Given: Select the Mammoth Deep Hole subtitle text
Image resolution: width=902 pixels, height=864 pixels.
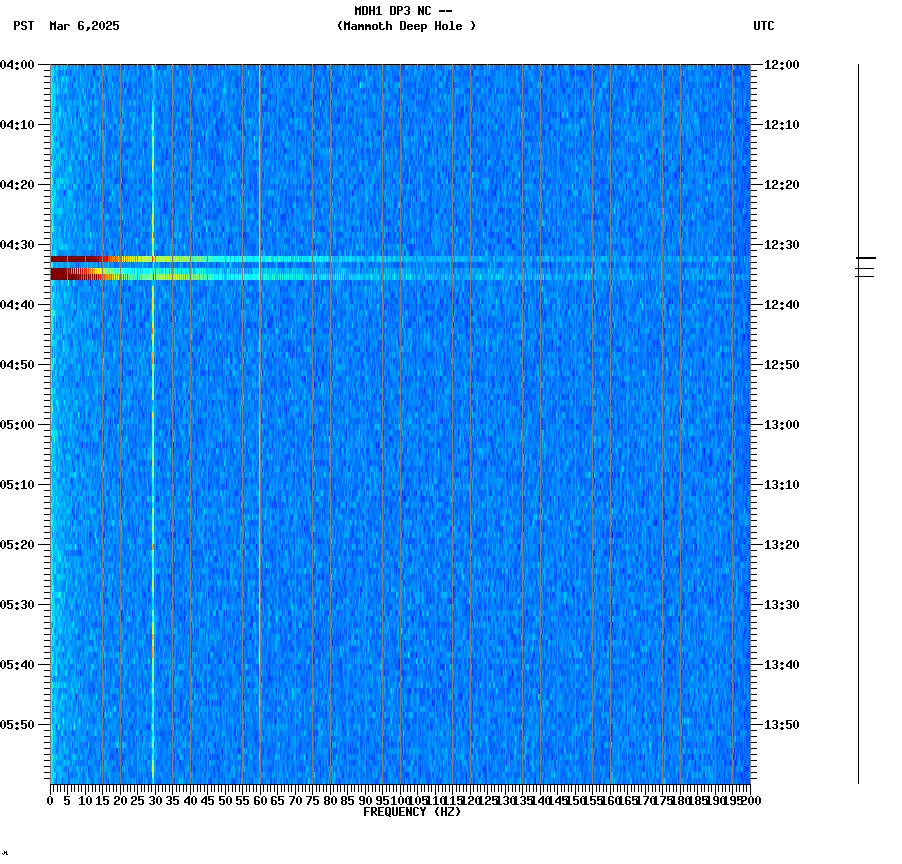Looking at the screenshot, I should (407, 27).
